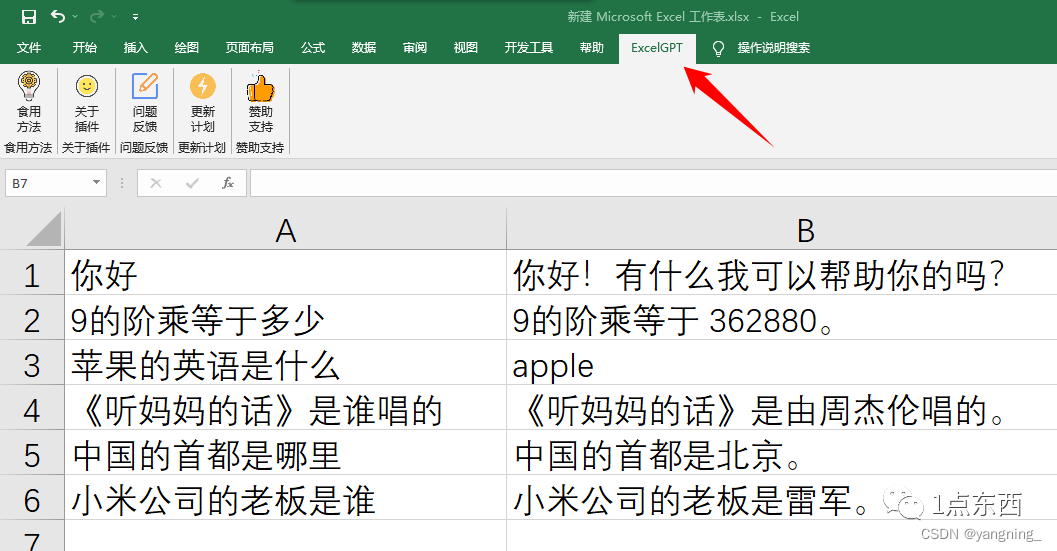The width and height of the screenshot is (1057, 551).
Task: Switch to the 插入 ribbon tab
Action: tap(135, 48)
